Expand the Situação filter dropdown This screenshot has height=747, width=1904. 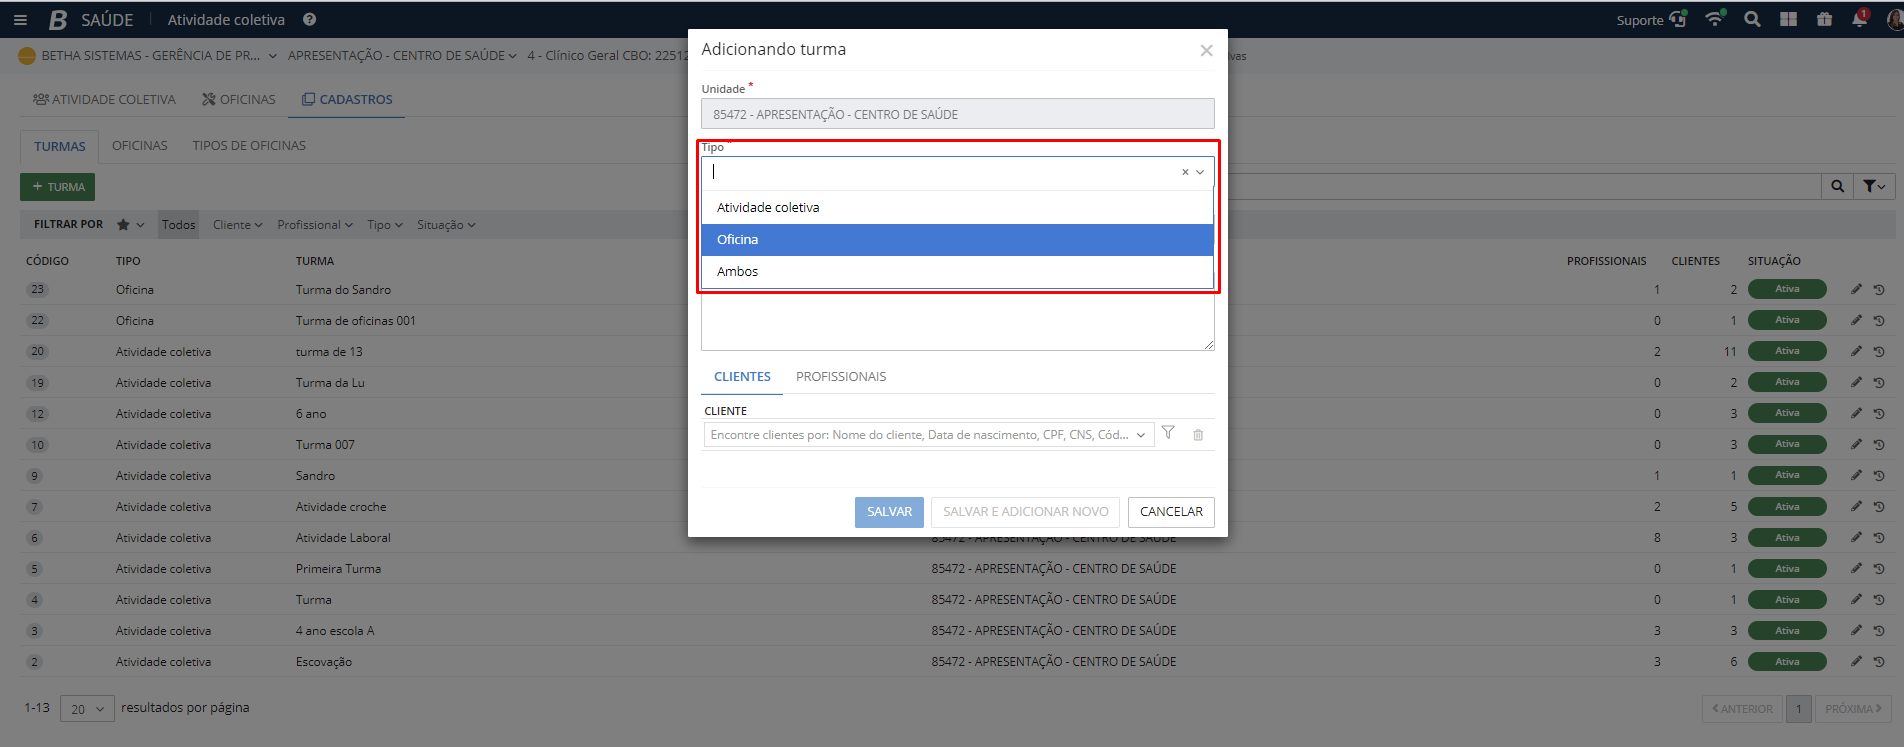(x=446, y=225)
